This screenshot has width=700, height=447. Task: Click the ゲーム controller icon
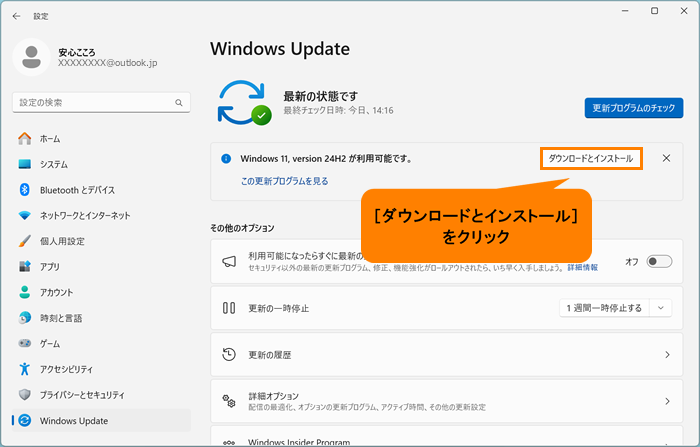pyautogui.click(x=25, y=344)
